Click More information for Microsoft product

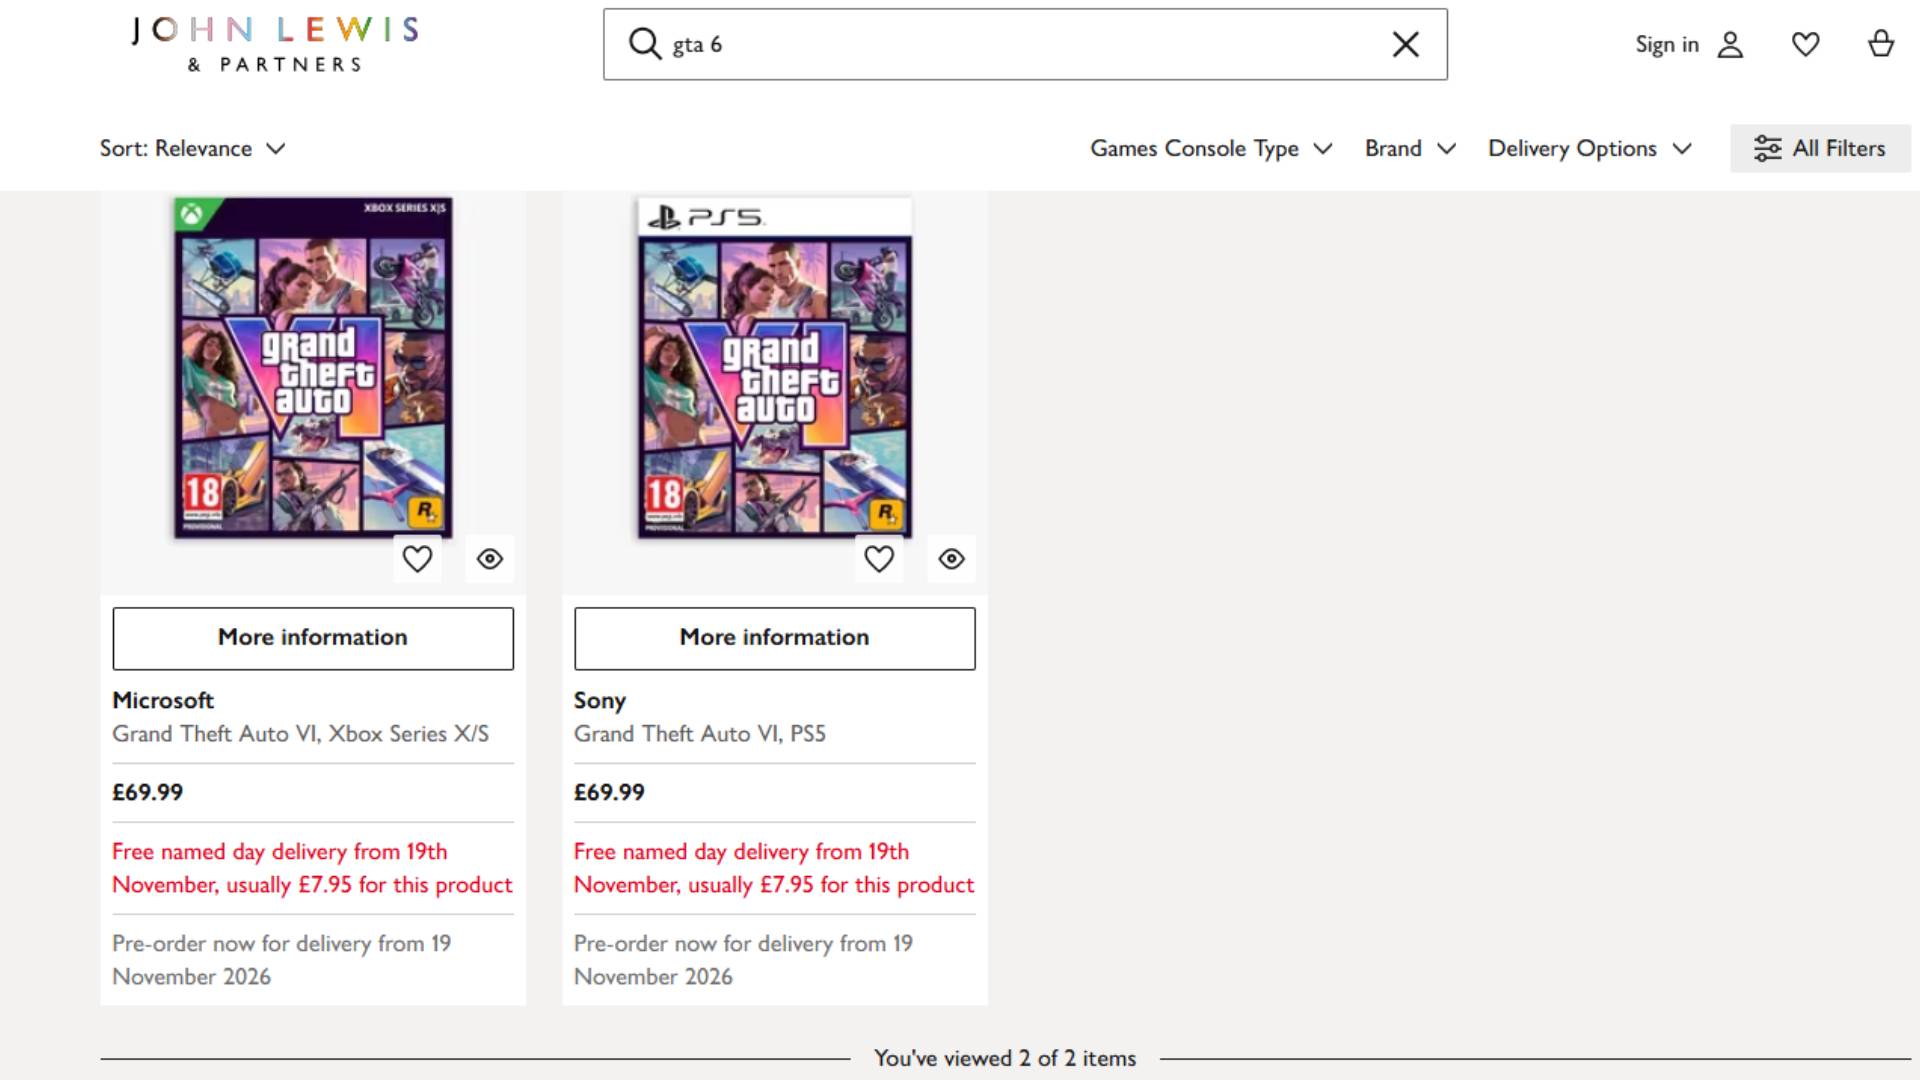click(313, 638)
